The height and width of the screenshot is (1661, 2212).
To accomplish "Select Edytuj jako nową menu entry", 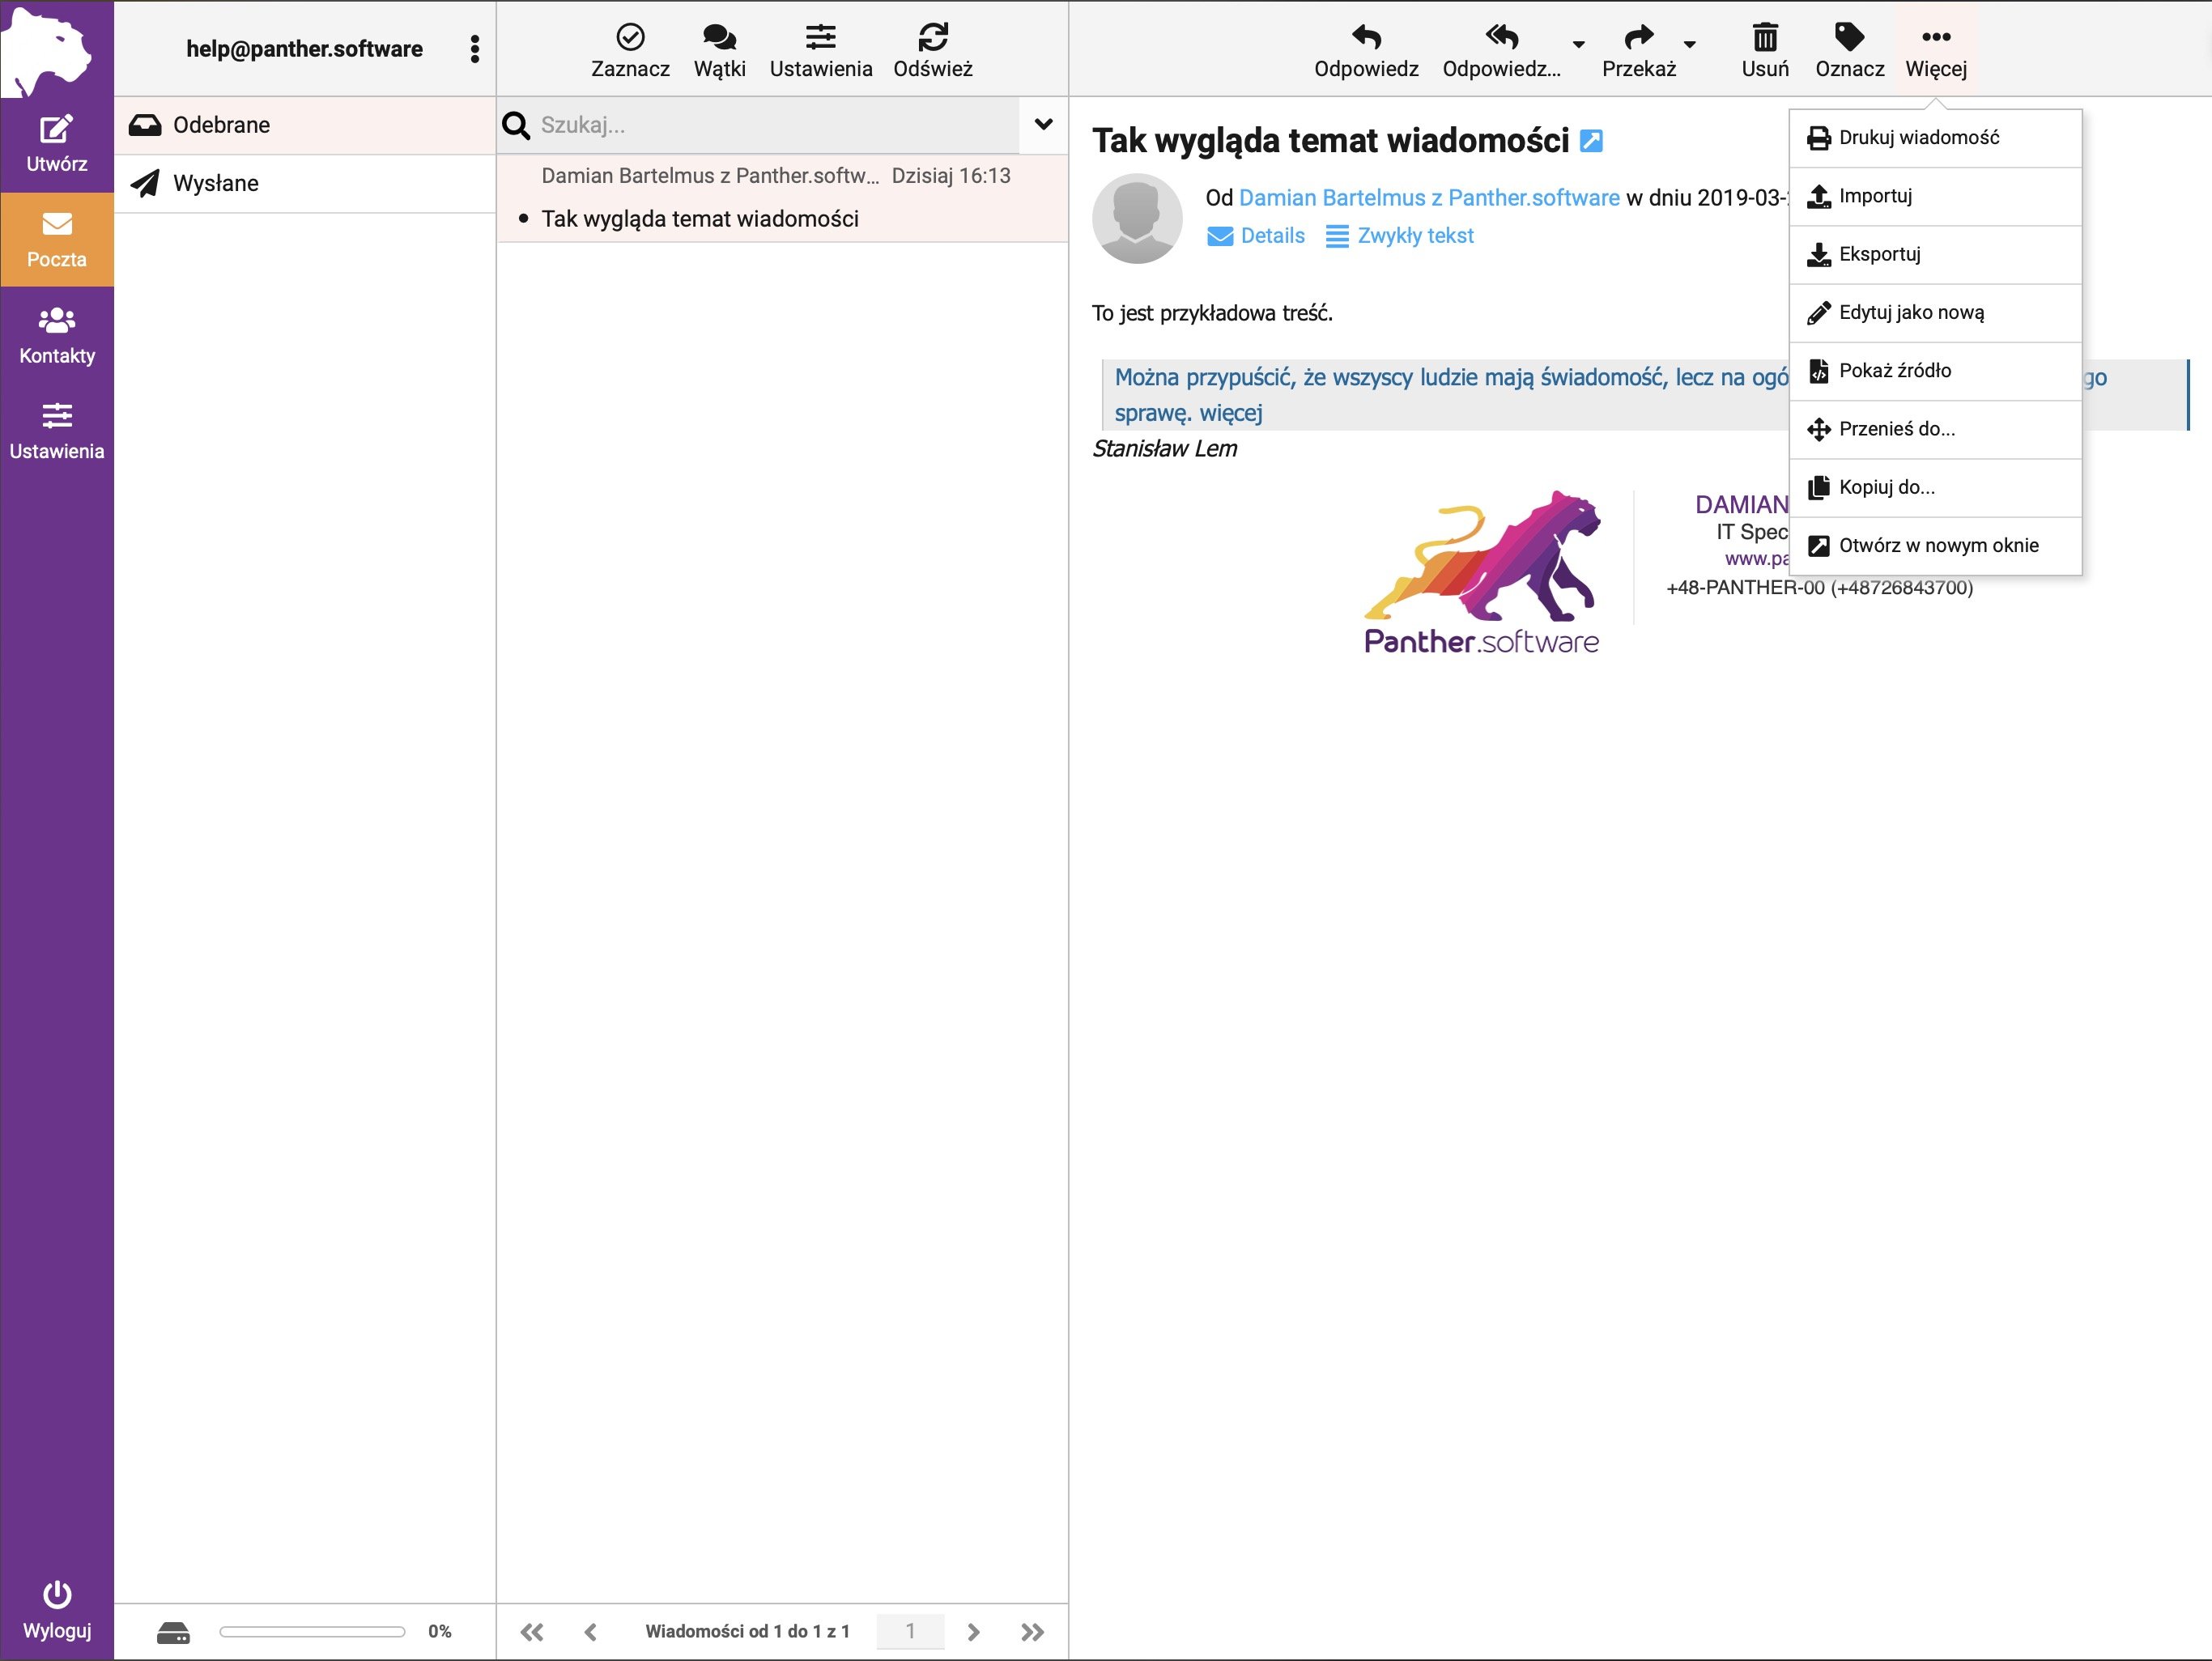I will point(1935,313).
